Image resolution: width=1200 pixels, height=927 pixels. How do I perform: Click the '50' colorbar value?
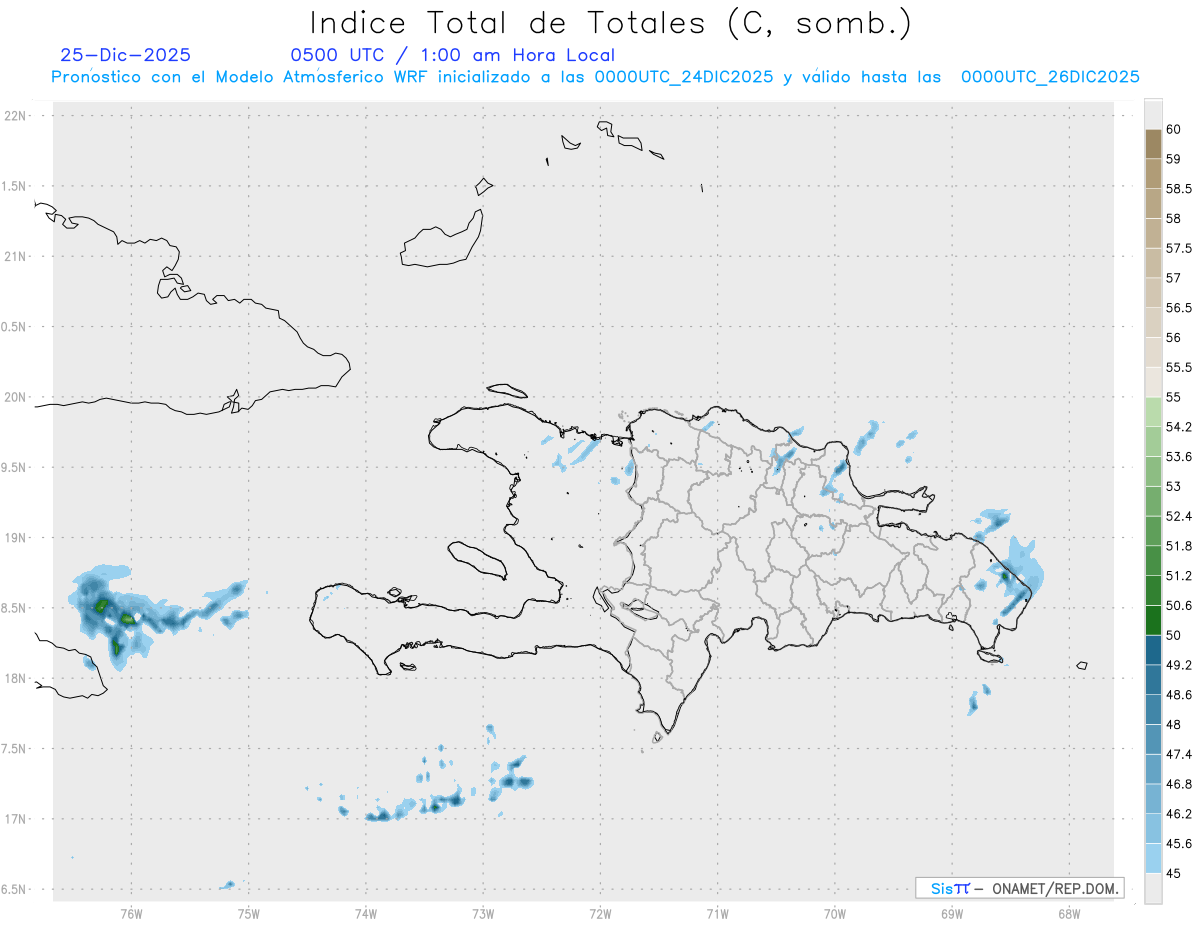[1173, 635]
